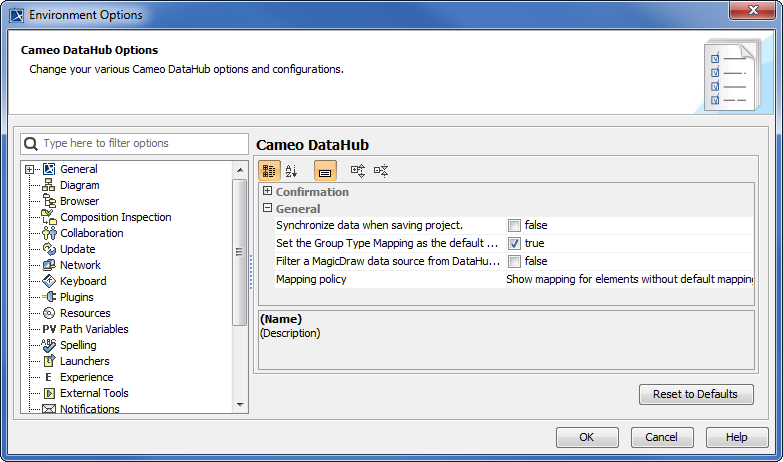This screenshot has width=783, height=462.
Task: Enable Synchronize data when saving project
Action: (514, 225)
